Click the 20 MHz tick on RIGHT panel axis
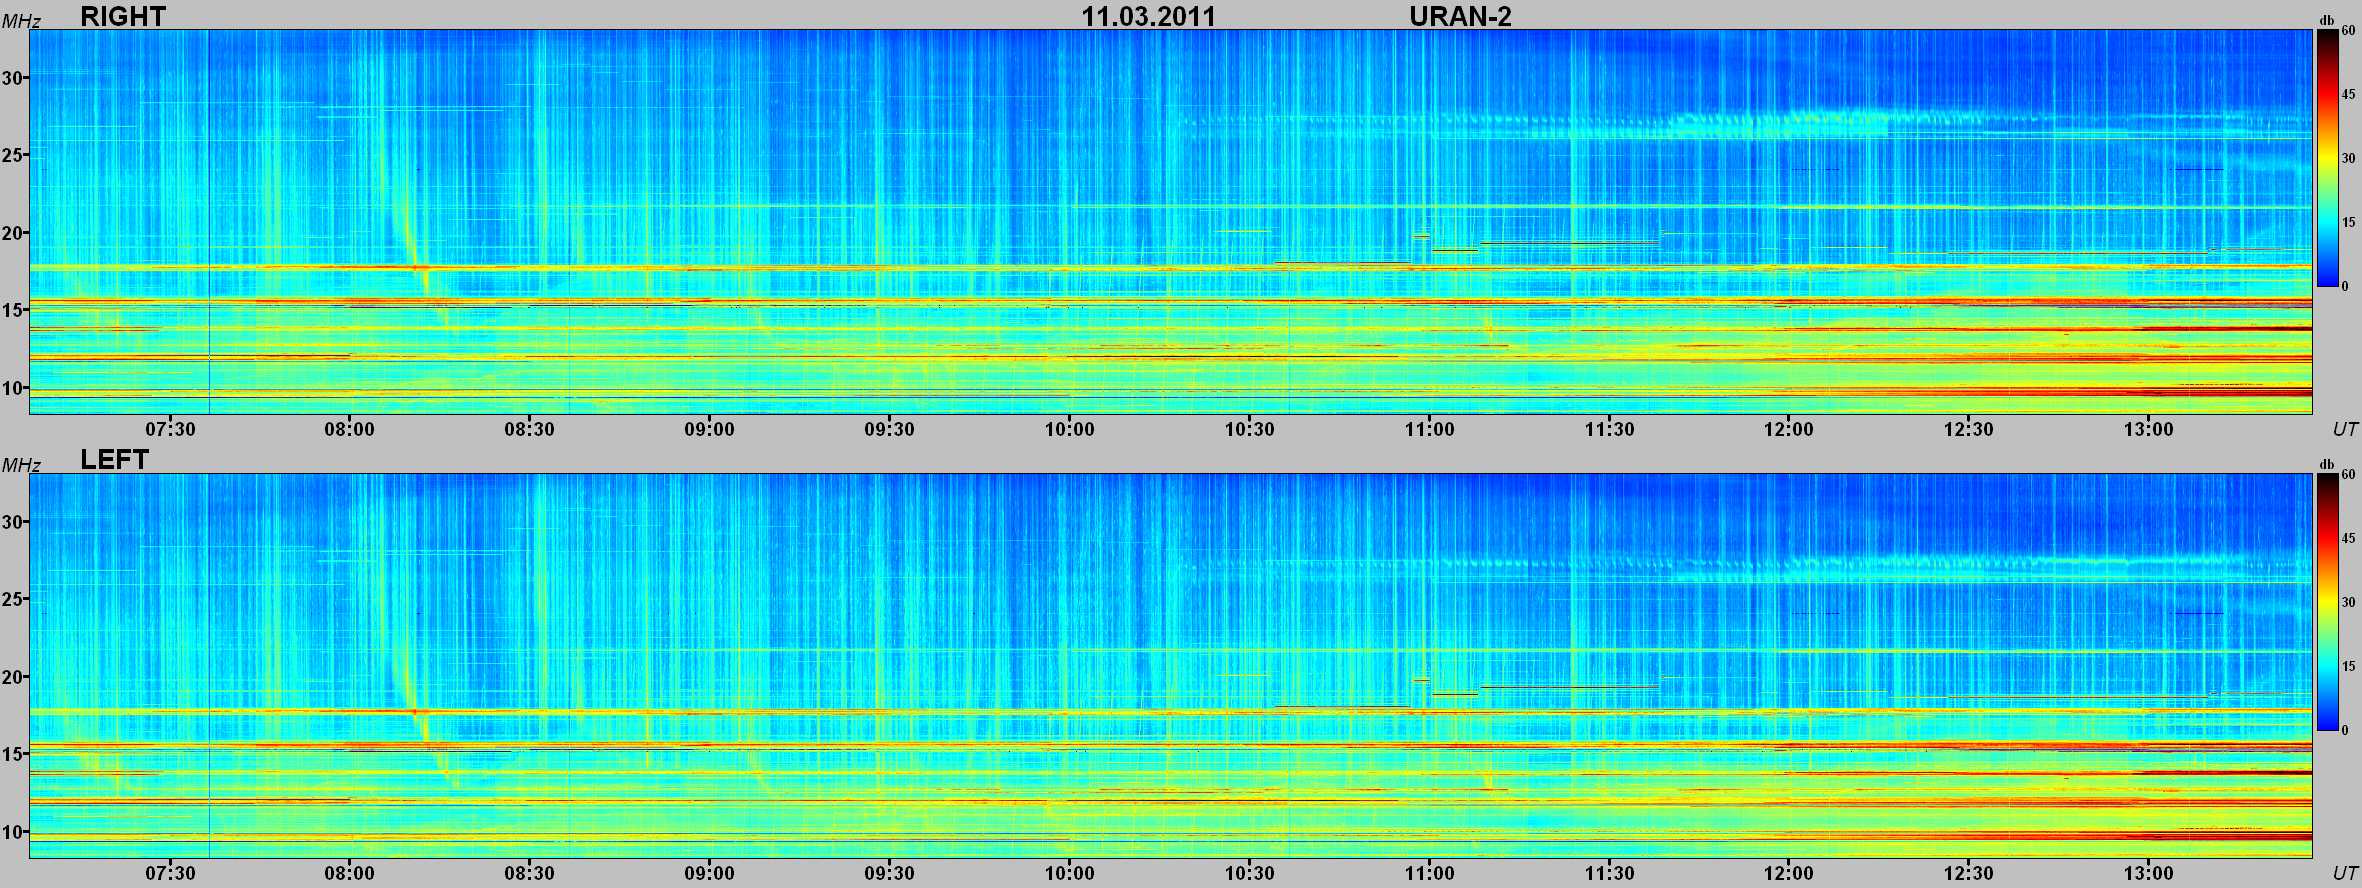 pos(13,233)
